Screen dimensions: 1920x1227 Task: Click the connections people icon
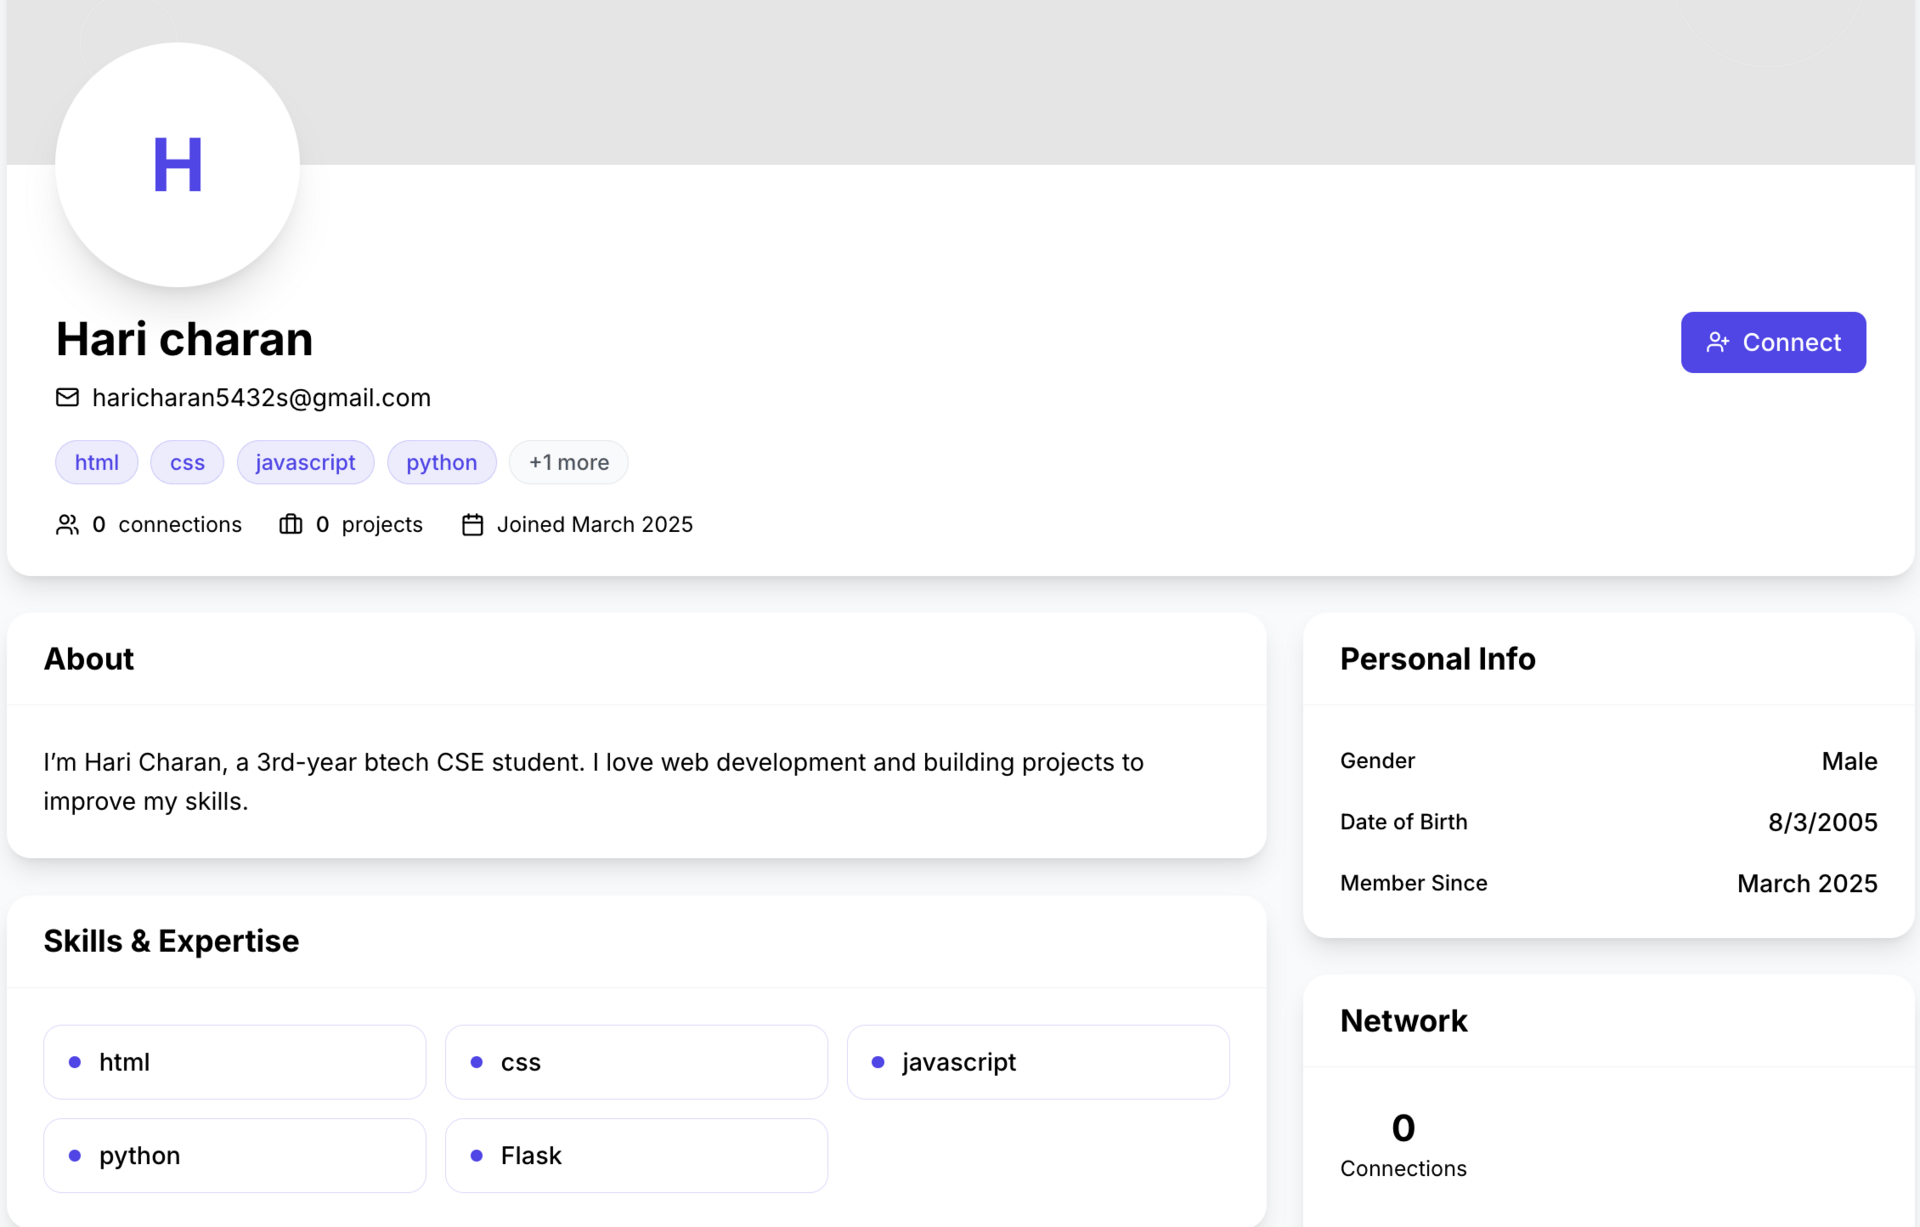[x=67, y=525]
